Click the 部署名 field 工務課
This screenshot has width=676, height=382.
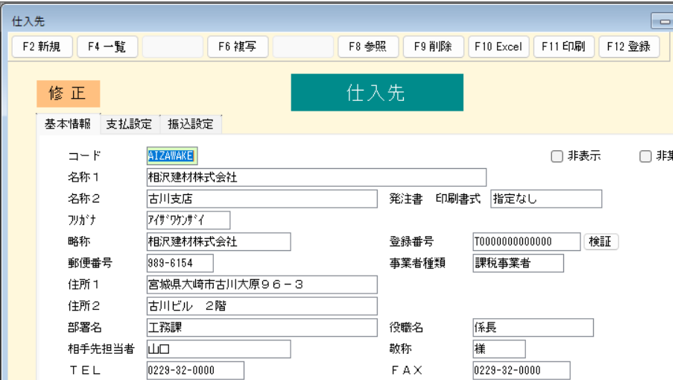click(262, 328)
